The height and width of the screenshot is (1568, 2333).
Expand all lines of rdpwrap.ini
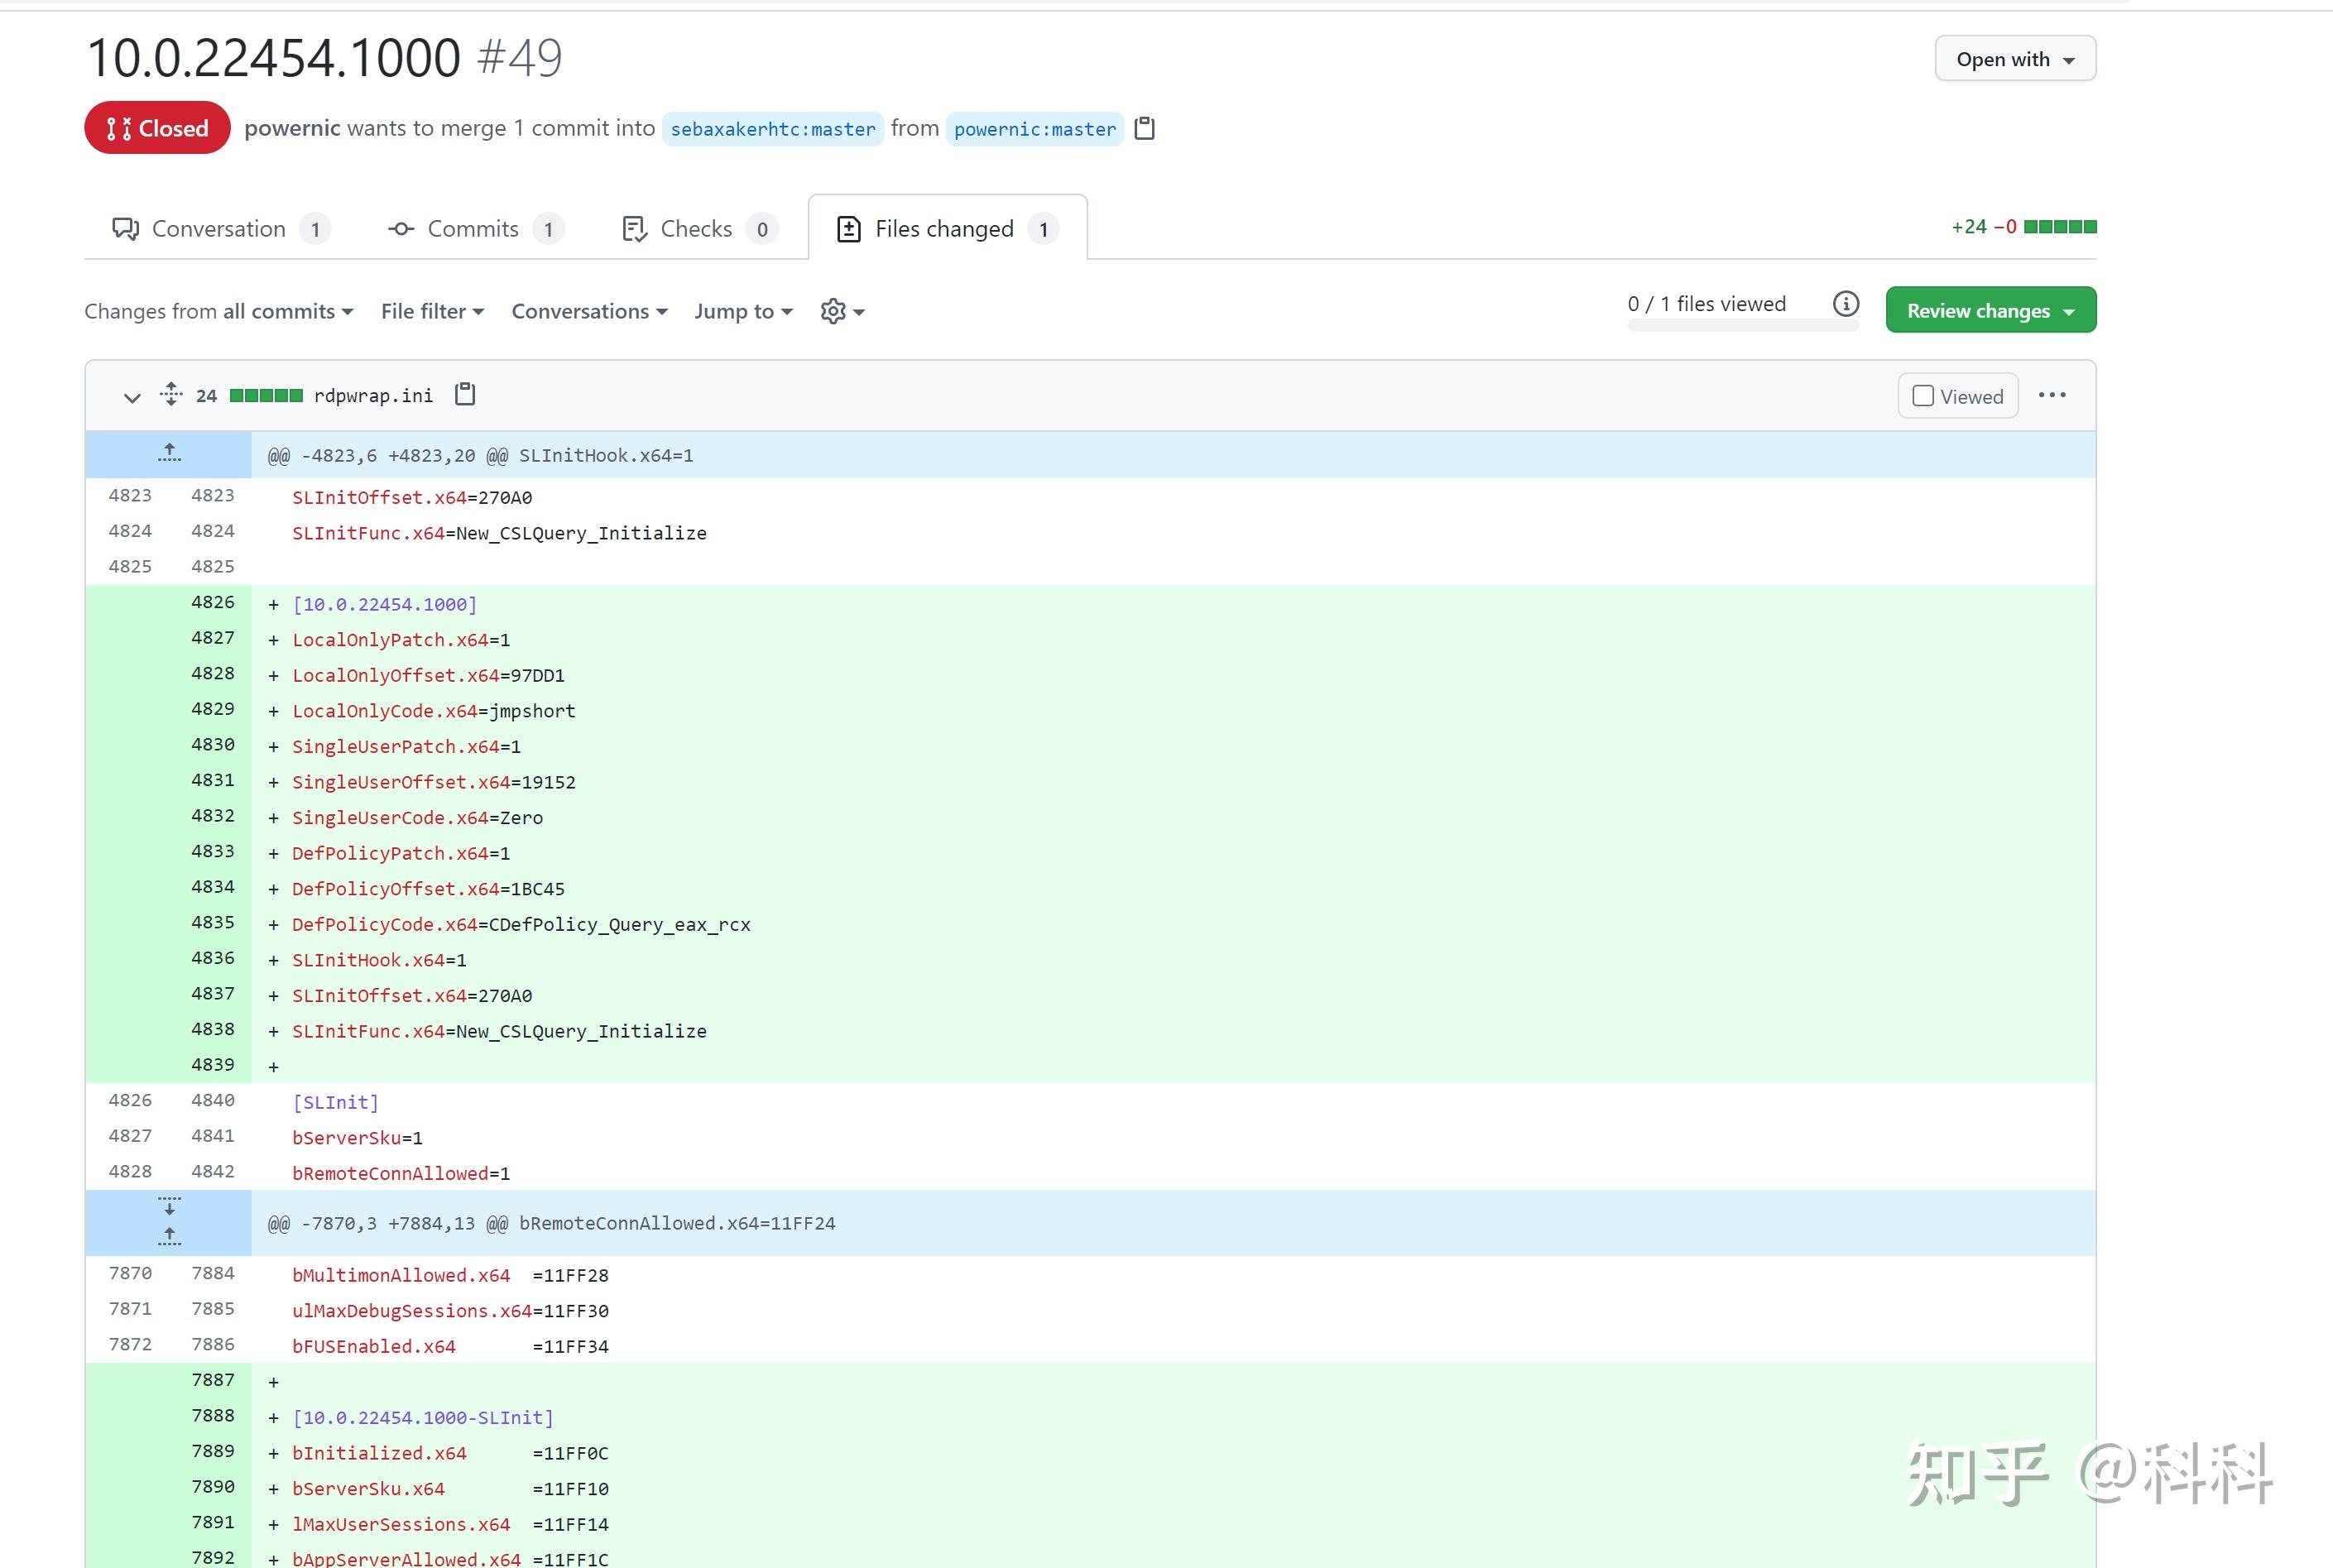[x=171, y=394]
